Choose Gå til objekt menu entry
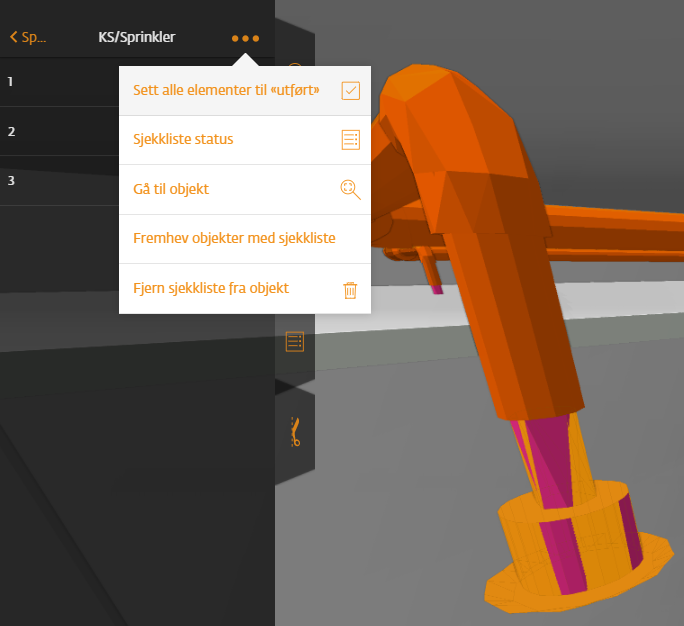This screenshot has height=626, width=684. pos(245,189)
